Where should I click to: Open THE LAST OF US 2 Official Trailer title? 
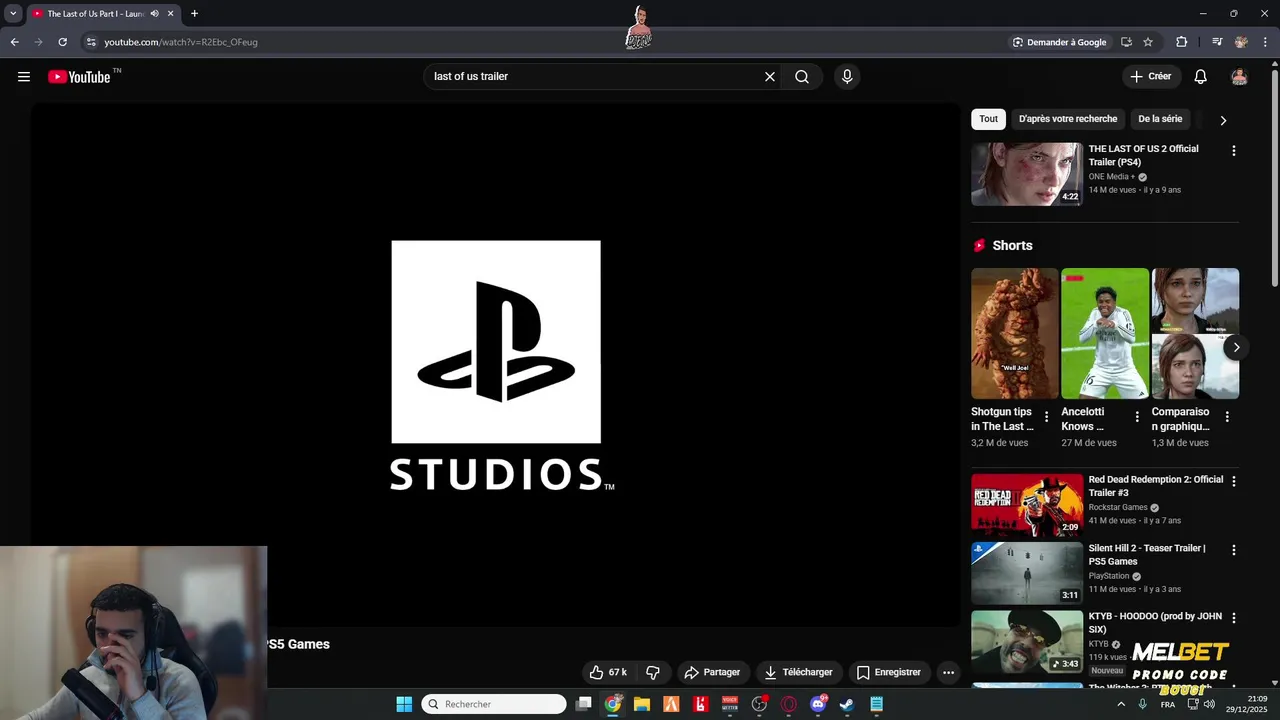tap(1143, 155)
